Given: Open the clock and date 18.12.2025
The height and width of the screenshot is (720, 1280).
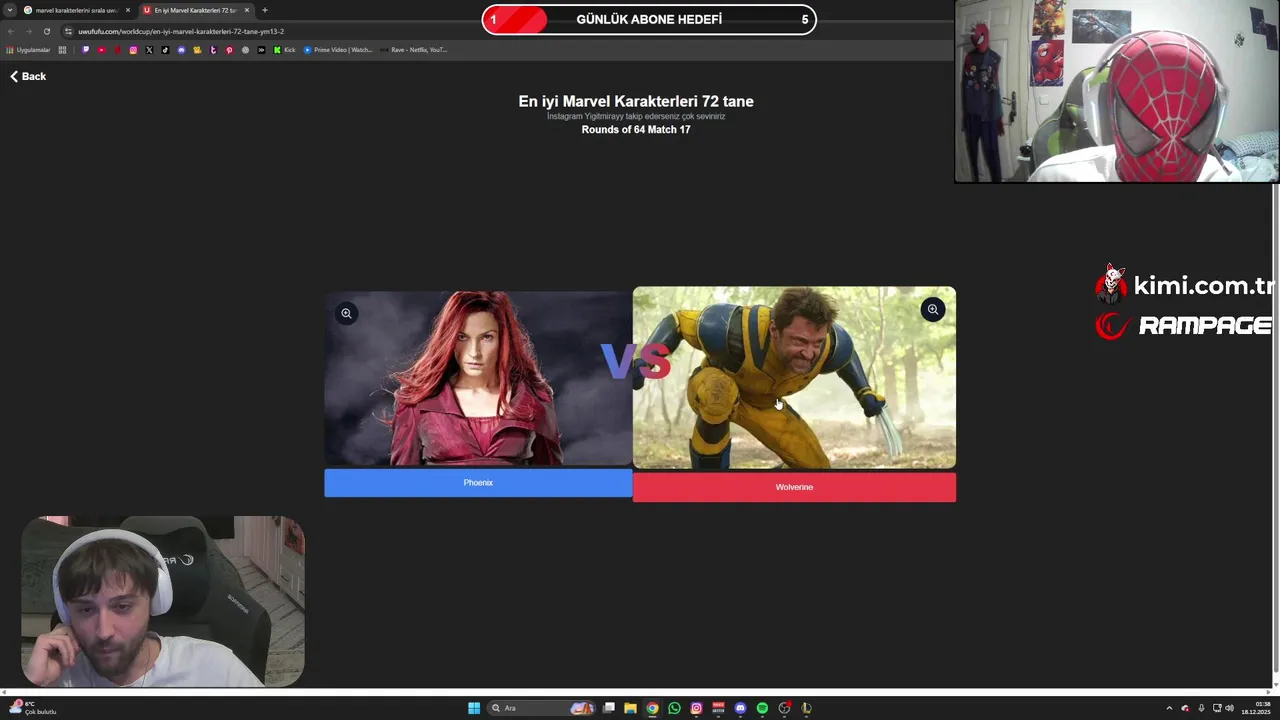Looking at the screenshot, I should coord(1256,708).
